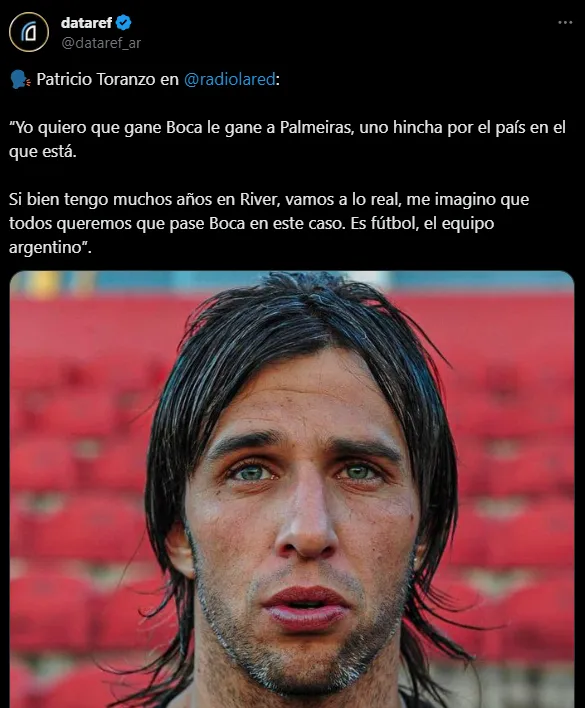Click the phrase 'Es fútbol, el equipo'
The width and height of the screenshot is (585, 708).
[422, 224]
